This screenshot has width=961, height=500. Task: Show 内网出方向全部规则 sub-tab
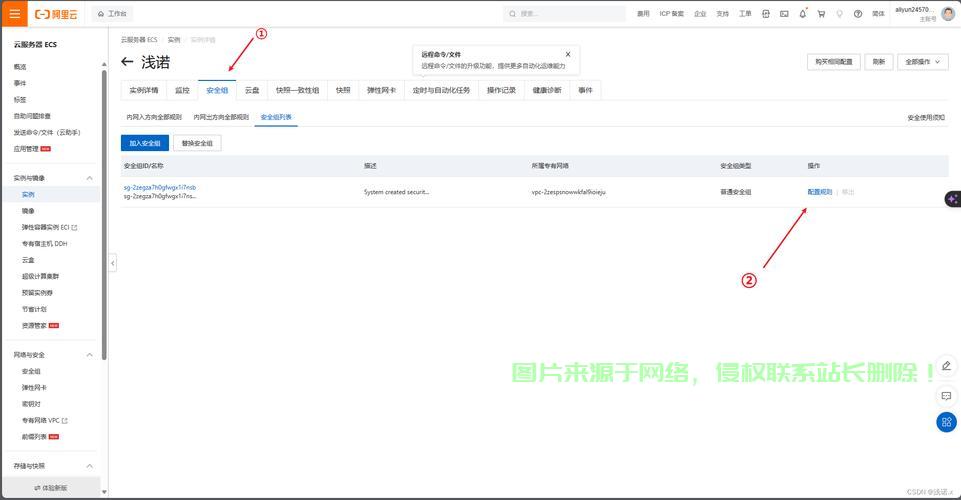click(221, 117)
